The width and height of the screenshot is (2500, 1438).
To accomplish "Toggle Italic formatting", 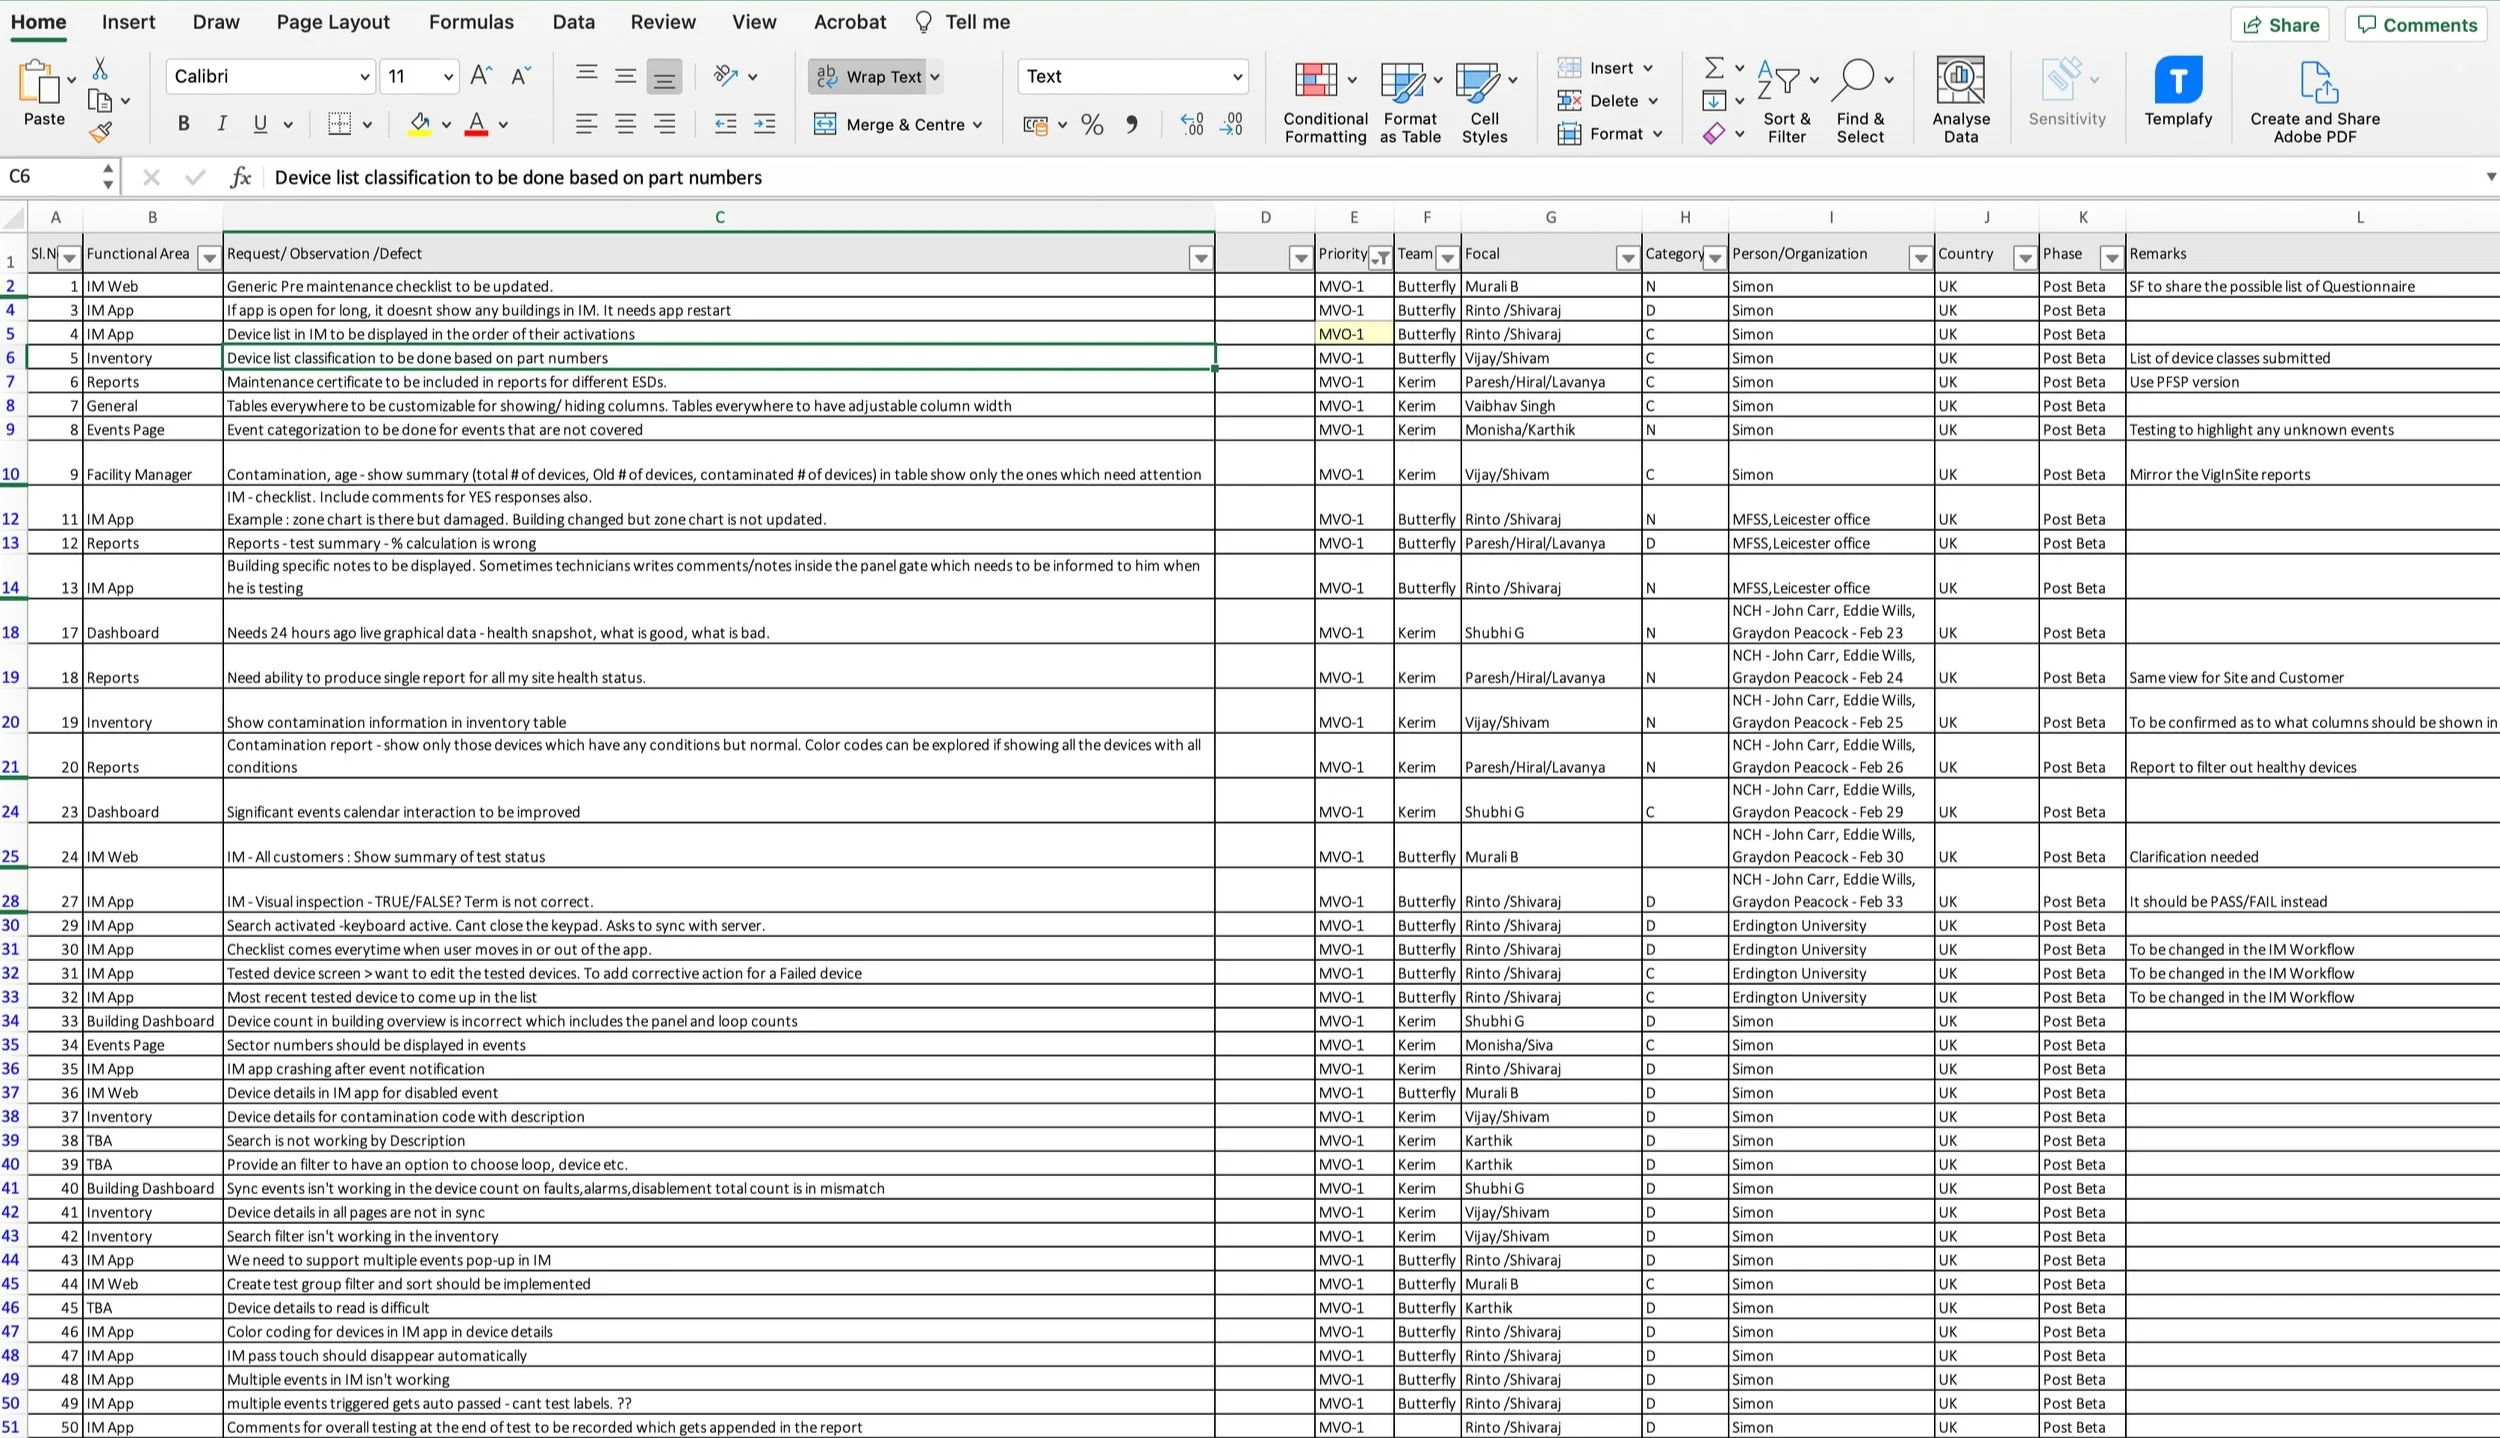I will pyautogui.click(x=222, y=124).
